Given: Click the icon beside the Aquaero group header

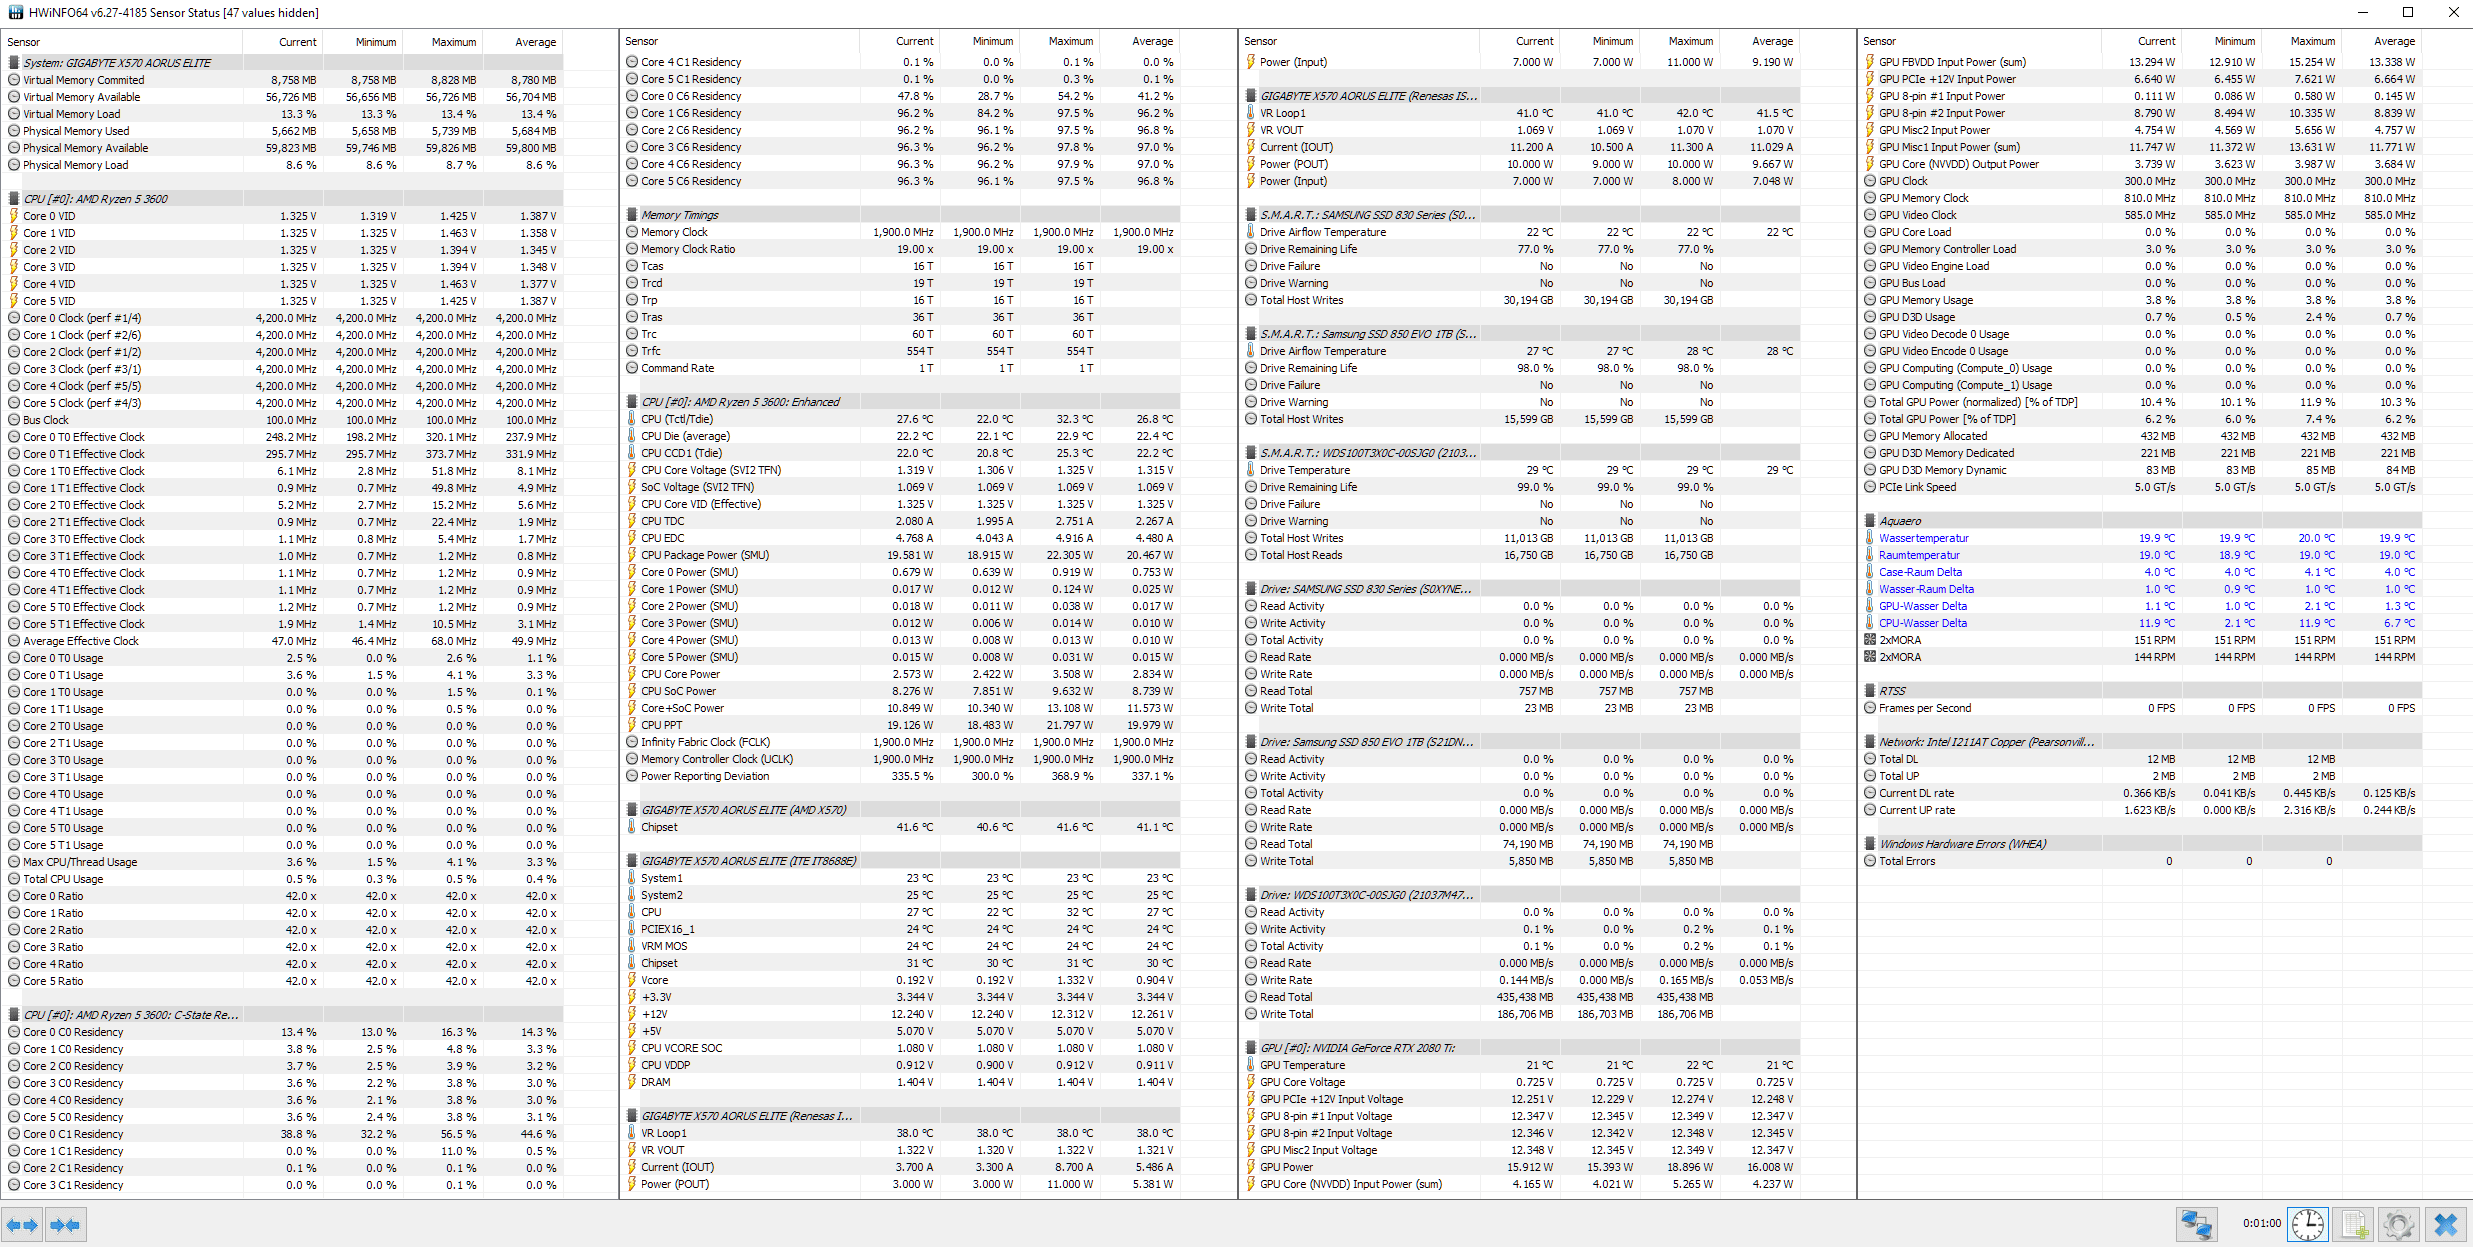Looking at the screenshot, I should (x=1870, y=521).
